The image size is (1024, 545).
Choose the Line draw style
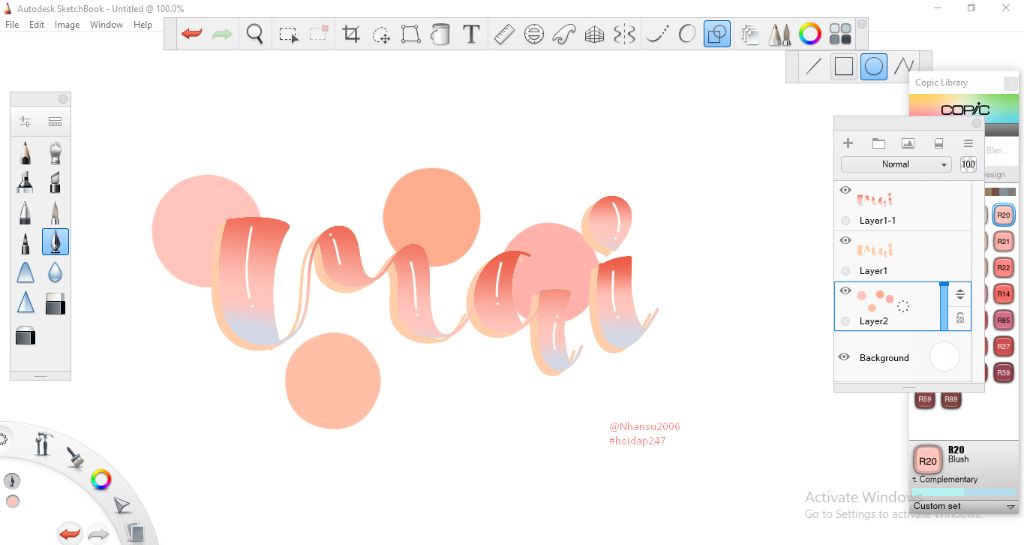813,66
